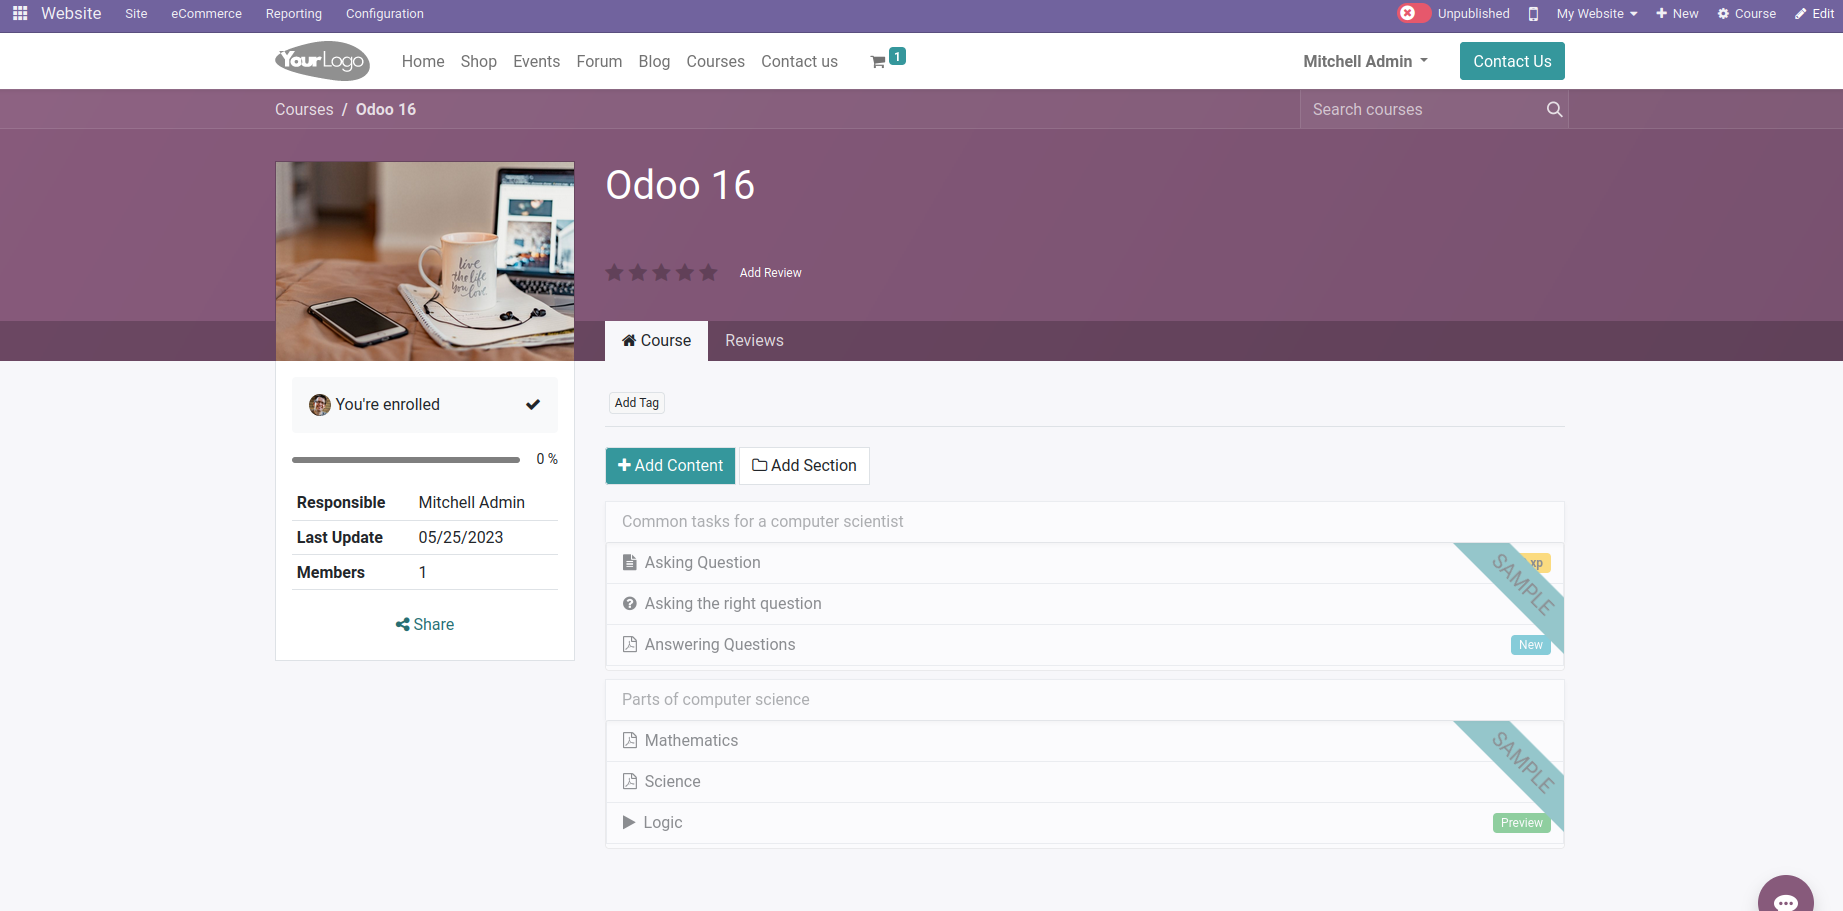Click PDF icon beside Answering Questions
1843x911 pixels.
[x=630, y=645]
